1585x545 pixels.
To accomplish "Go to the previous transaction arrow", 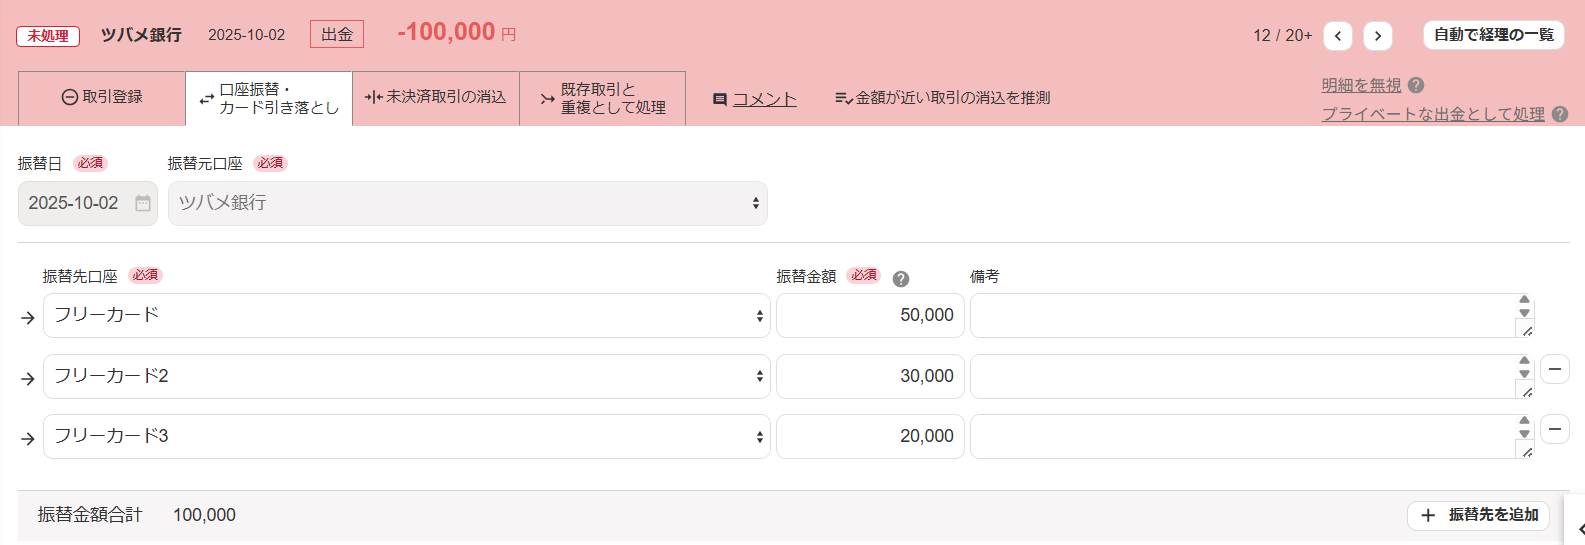I will tap(1337, 36).
